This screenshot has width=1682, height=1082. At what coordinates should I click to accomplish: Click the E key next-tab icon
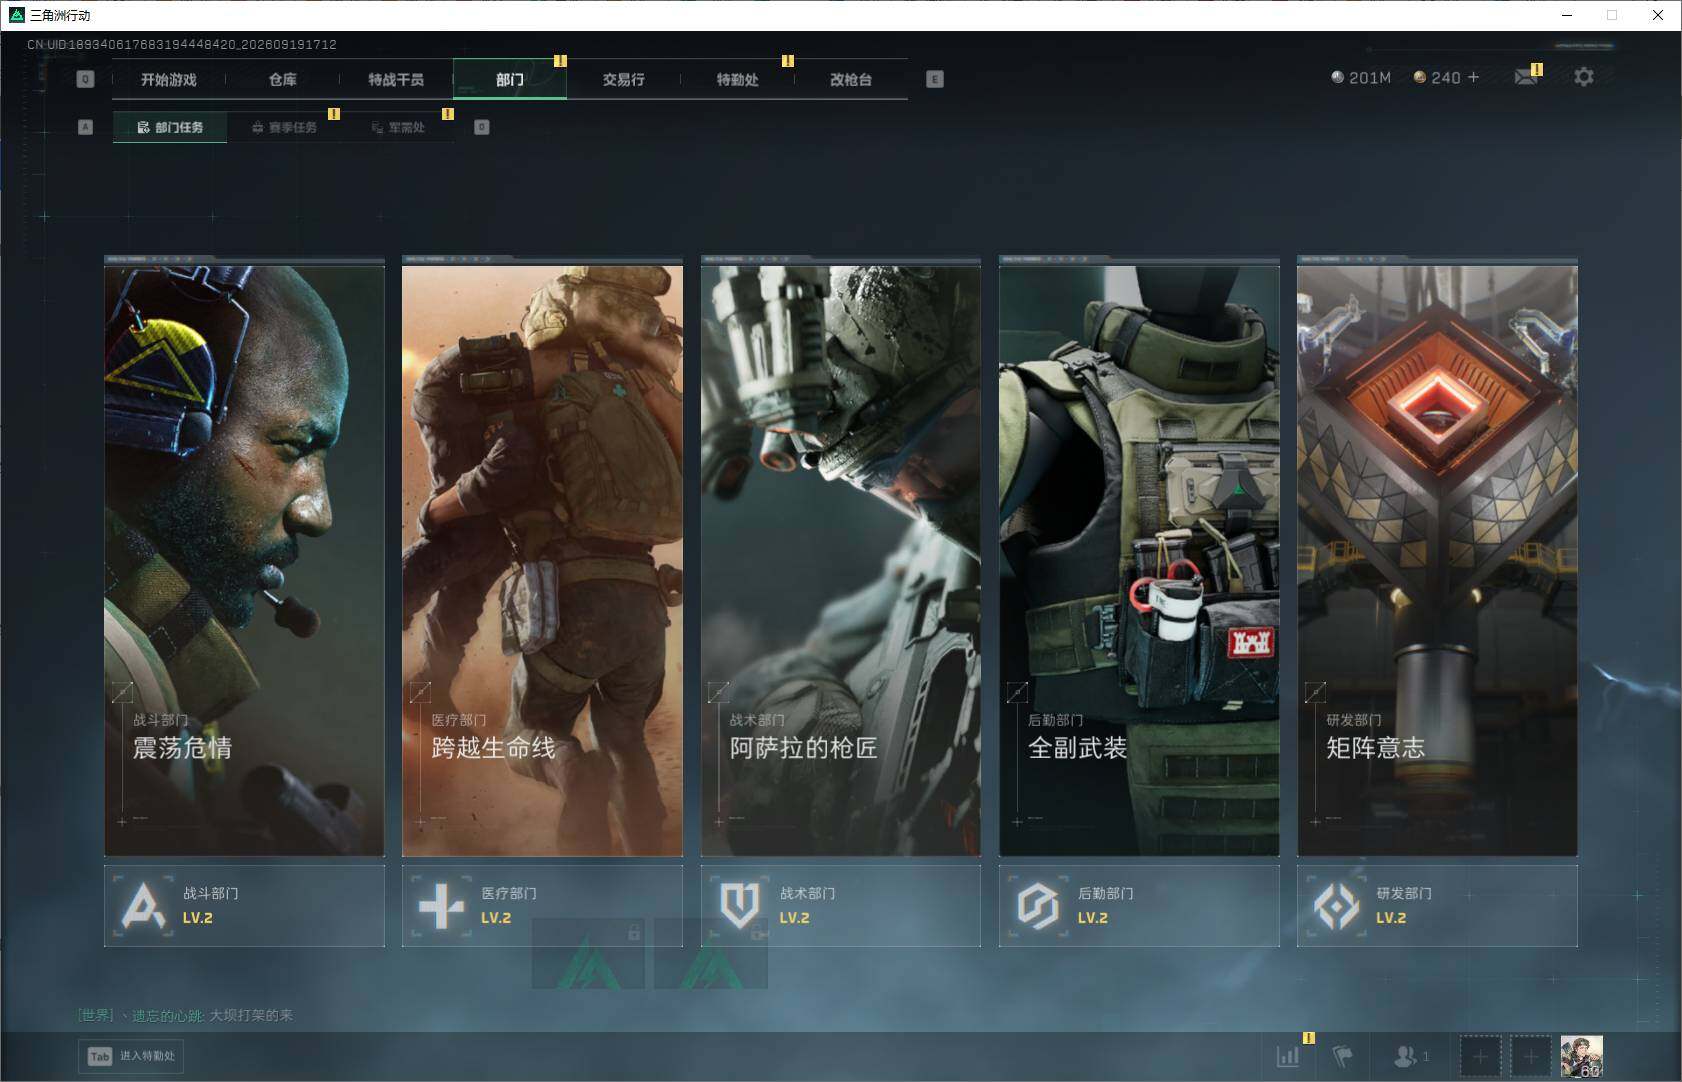(935, 79)
